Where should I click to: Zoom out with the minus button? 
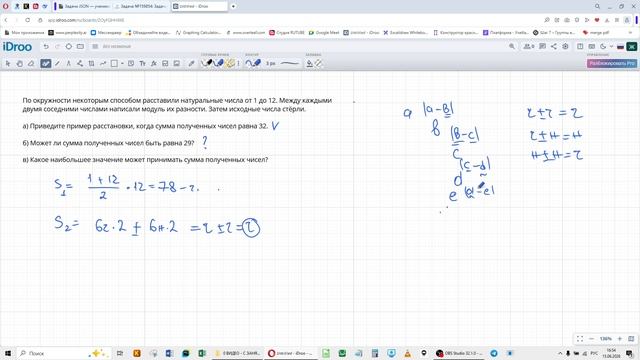[x=591, y=339]
